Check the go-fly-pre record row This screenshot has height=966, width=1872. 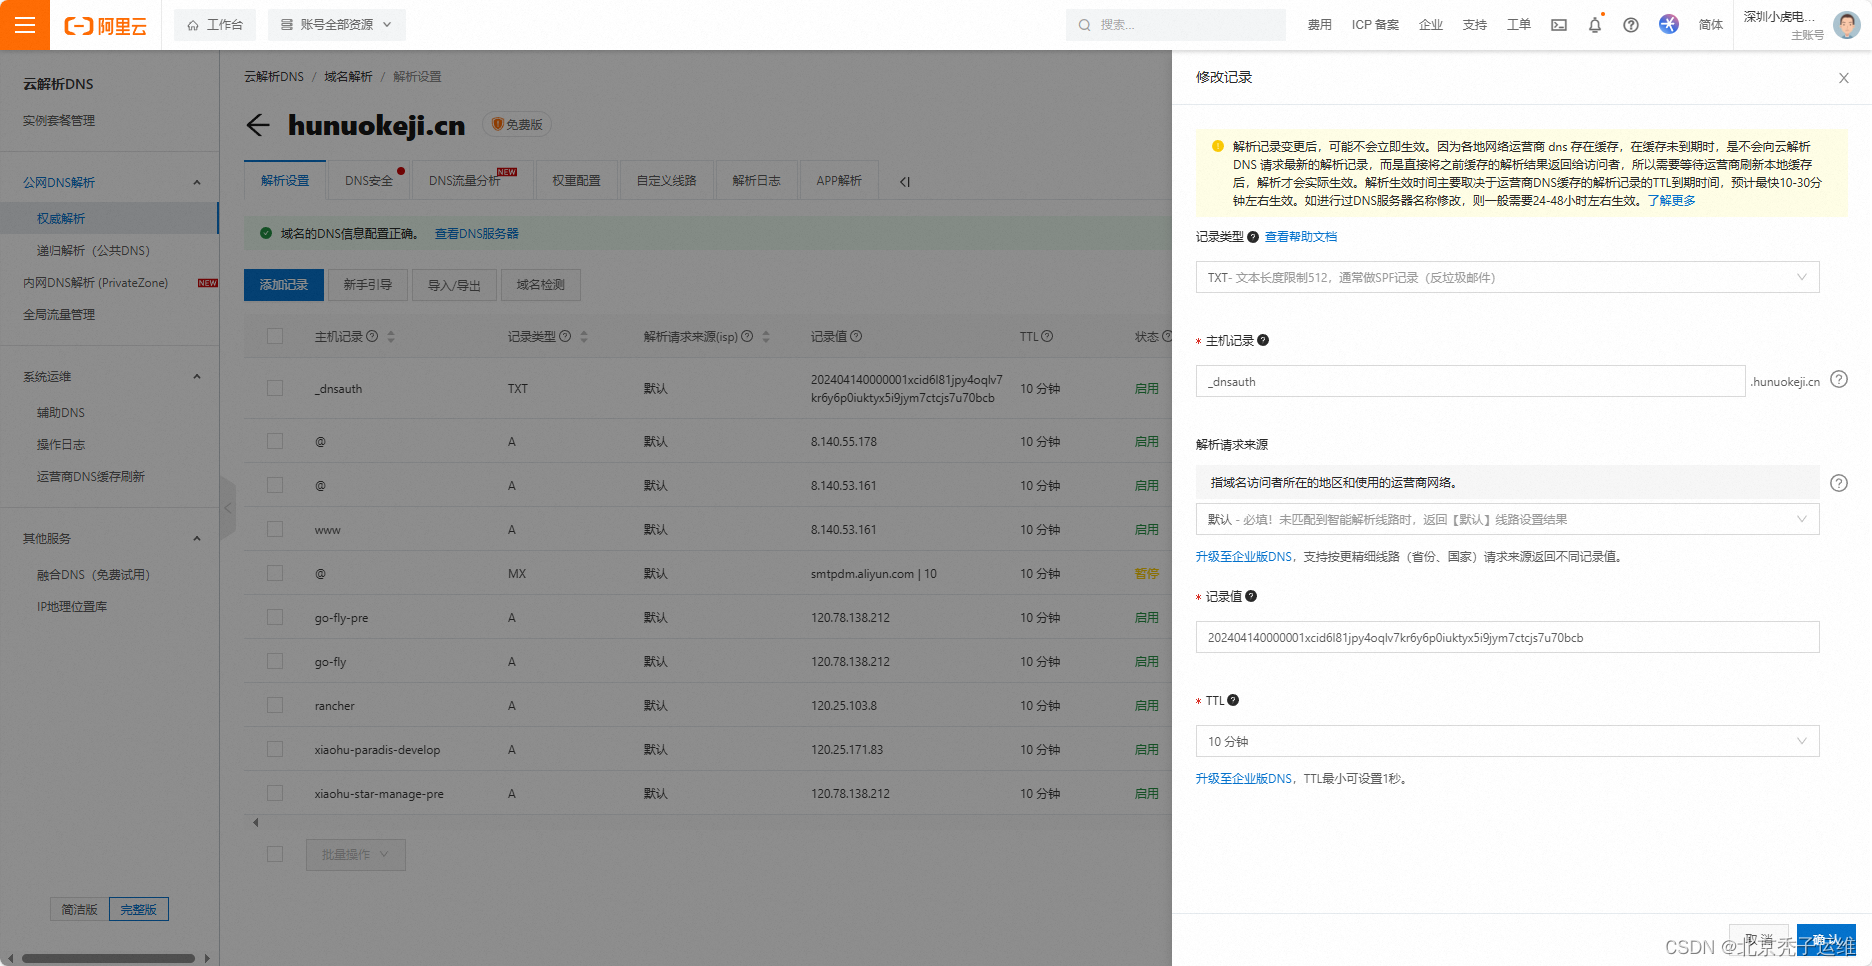275,617
